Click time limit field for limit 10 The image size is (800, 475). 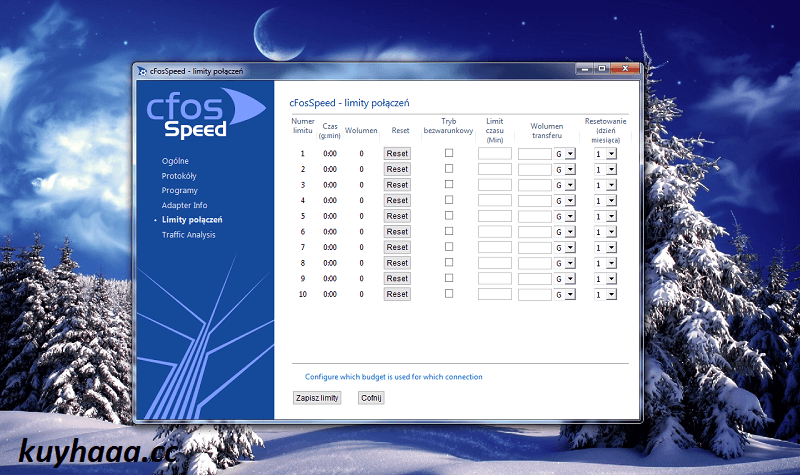pos(494,294)
